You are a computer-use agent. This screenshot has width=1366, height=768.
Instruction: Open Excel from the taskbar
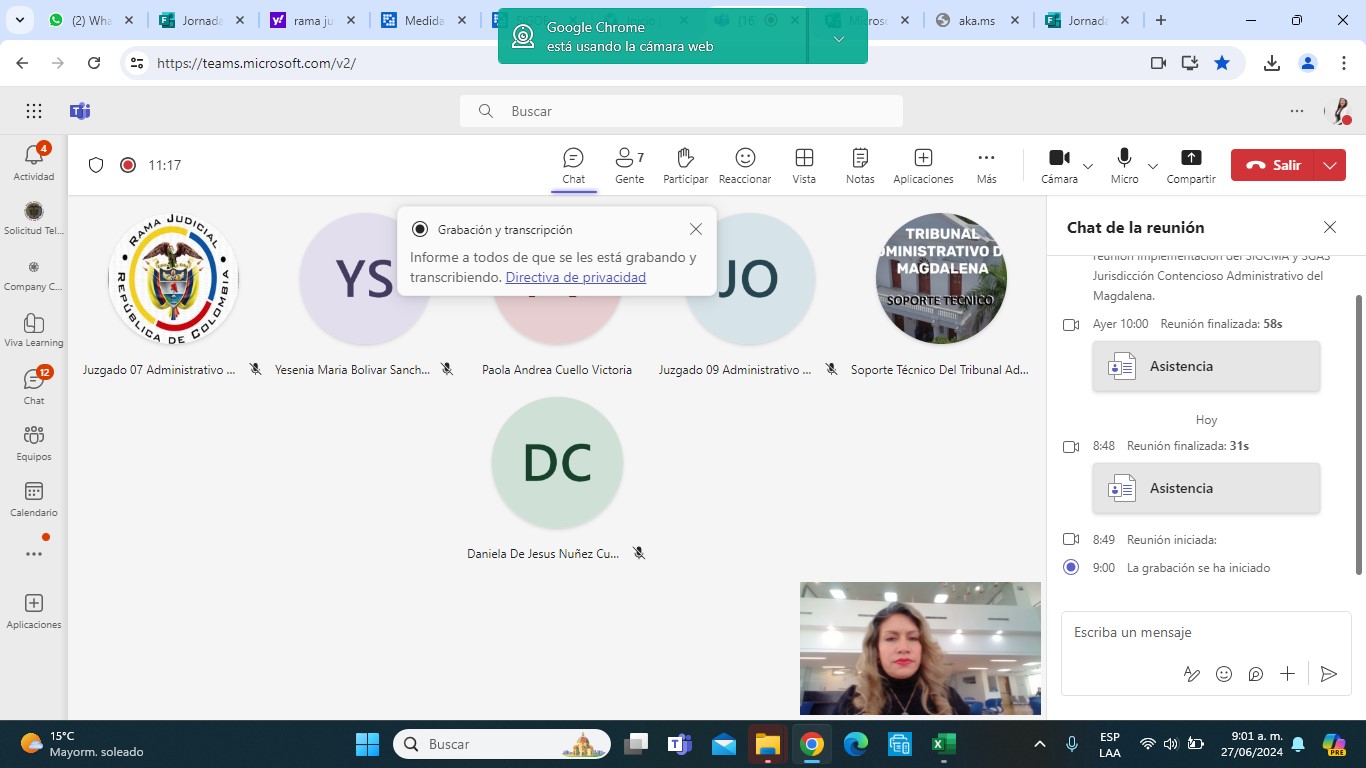point(942,744)
